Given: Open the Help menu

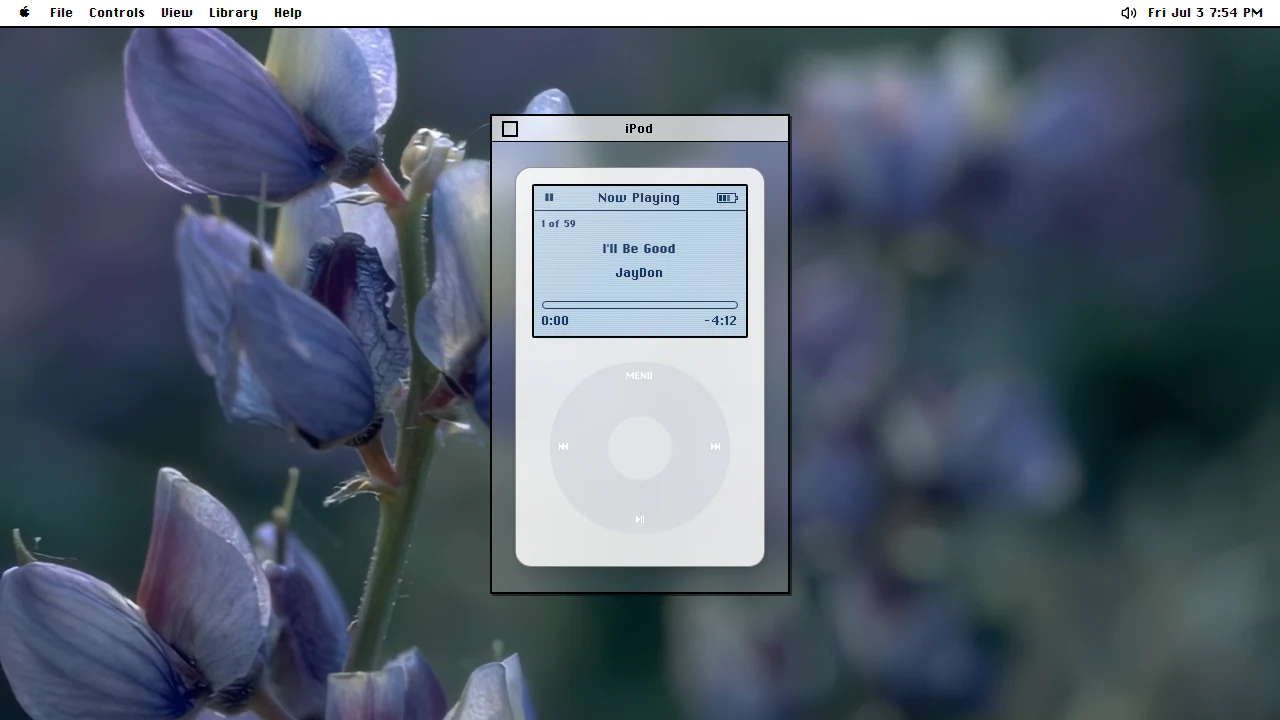Looking at the screenshot, I should (288, 13).
